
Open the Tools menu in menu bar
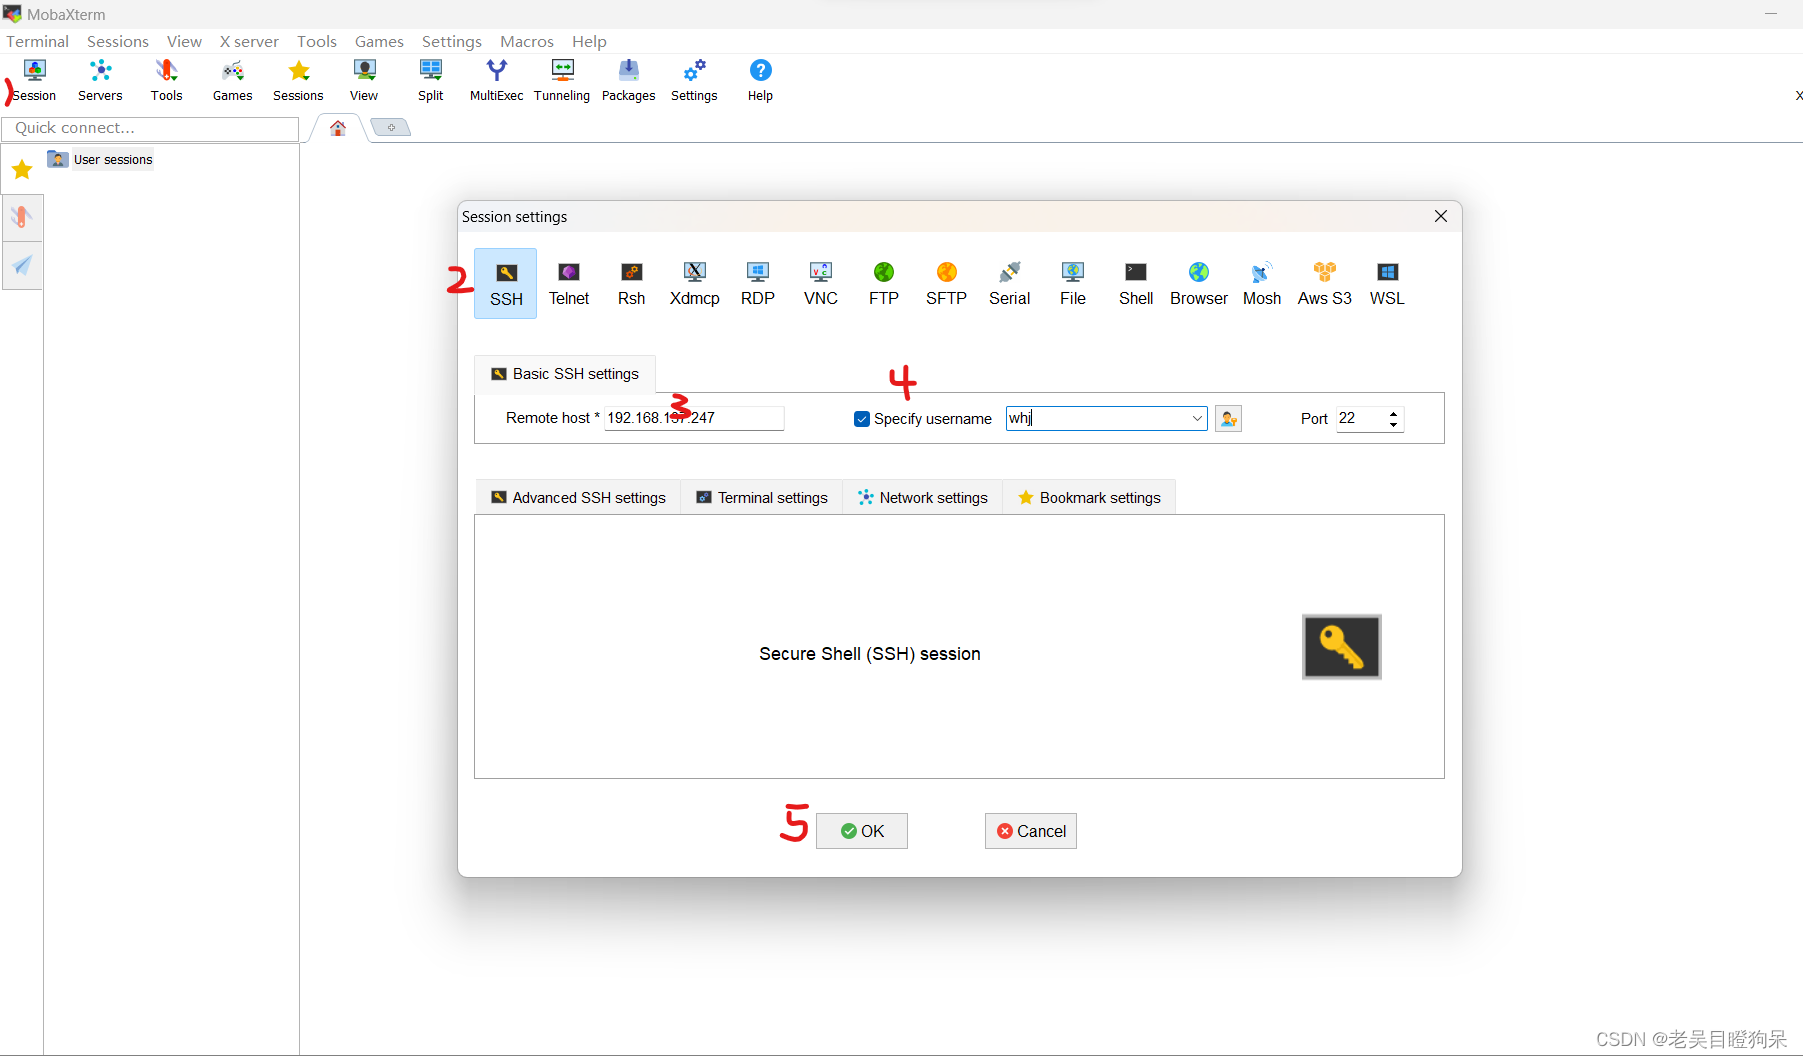tap(317, 41)
